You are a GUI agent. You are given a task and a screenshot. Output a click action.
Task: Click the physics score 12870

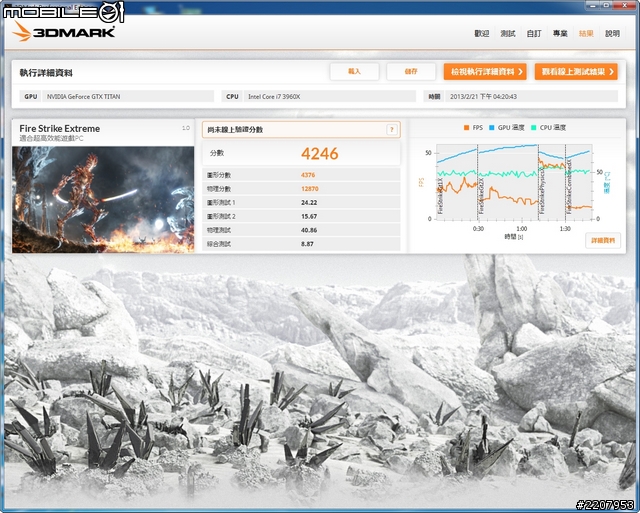pos(310,189)
